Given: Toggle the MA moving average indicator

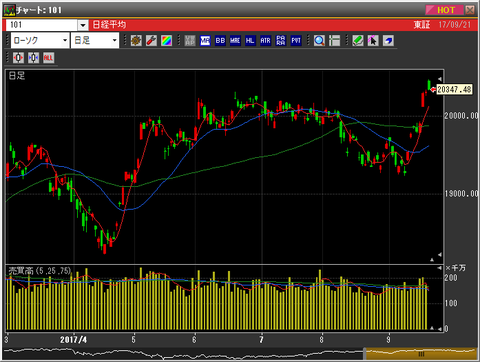Looking at the screenshot, I should [205, 41].
